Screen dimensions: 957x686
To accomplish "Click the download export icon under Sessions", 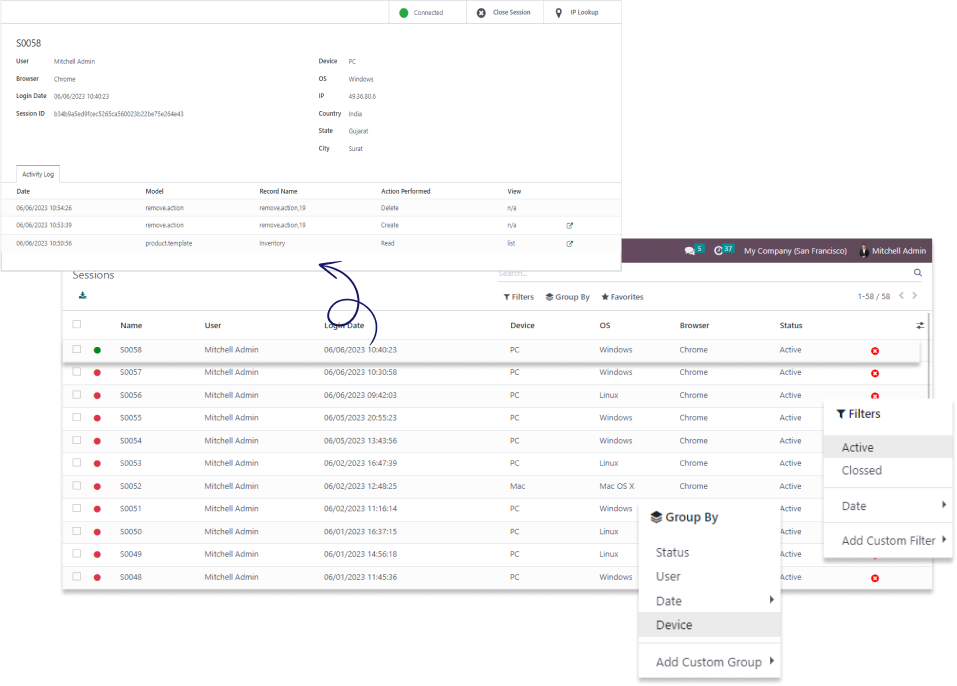I will pos(82,295).
